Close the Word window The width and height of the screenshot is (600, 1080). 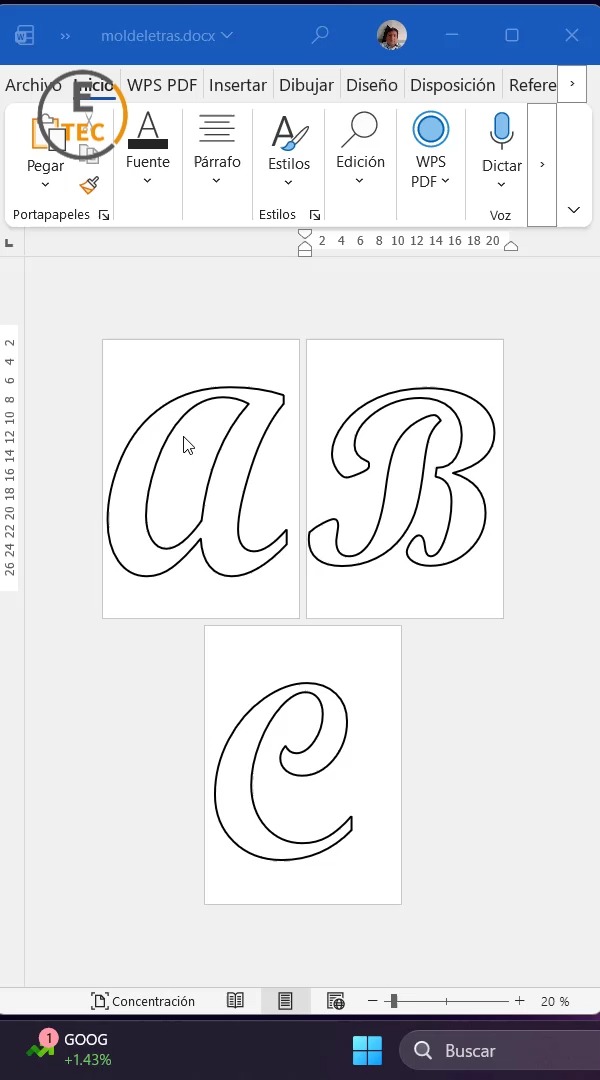(572, 34)
